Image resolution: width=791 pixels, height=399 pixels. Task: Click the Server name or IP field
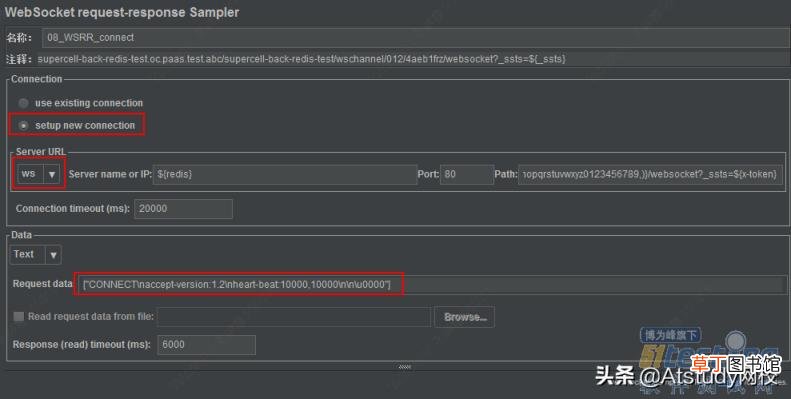tap(285, 174)
